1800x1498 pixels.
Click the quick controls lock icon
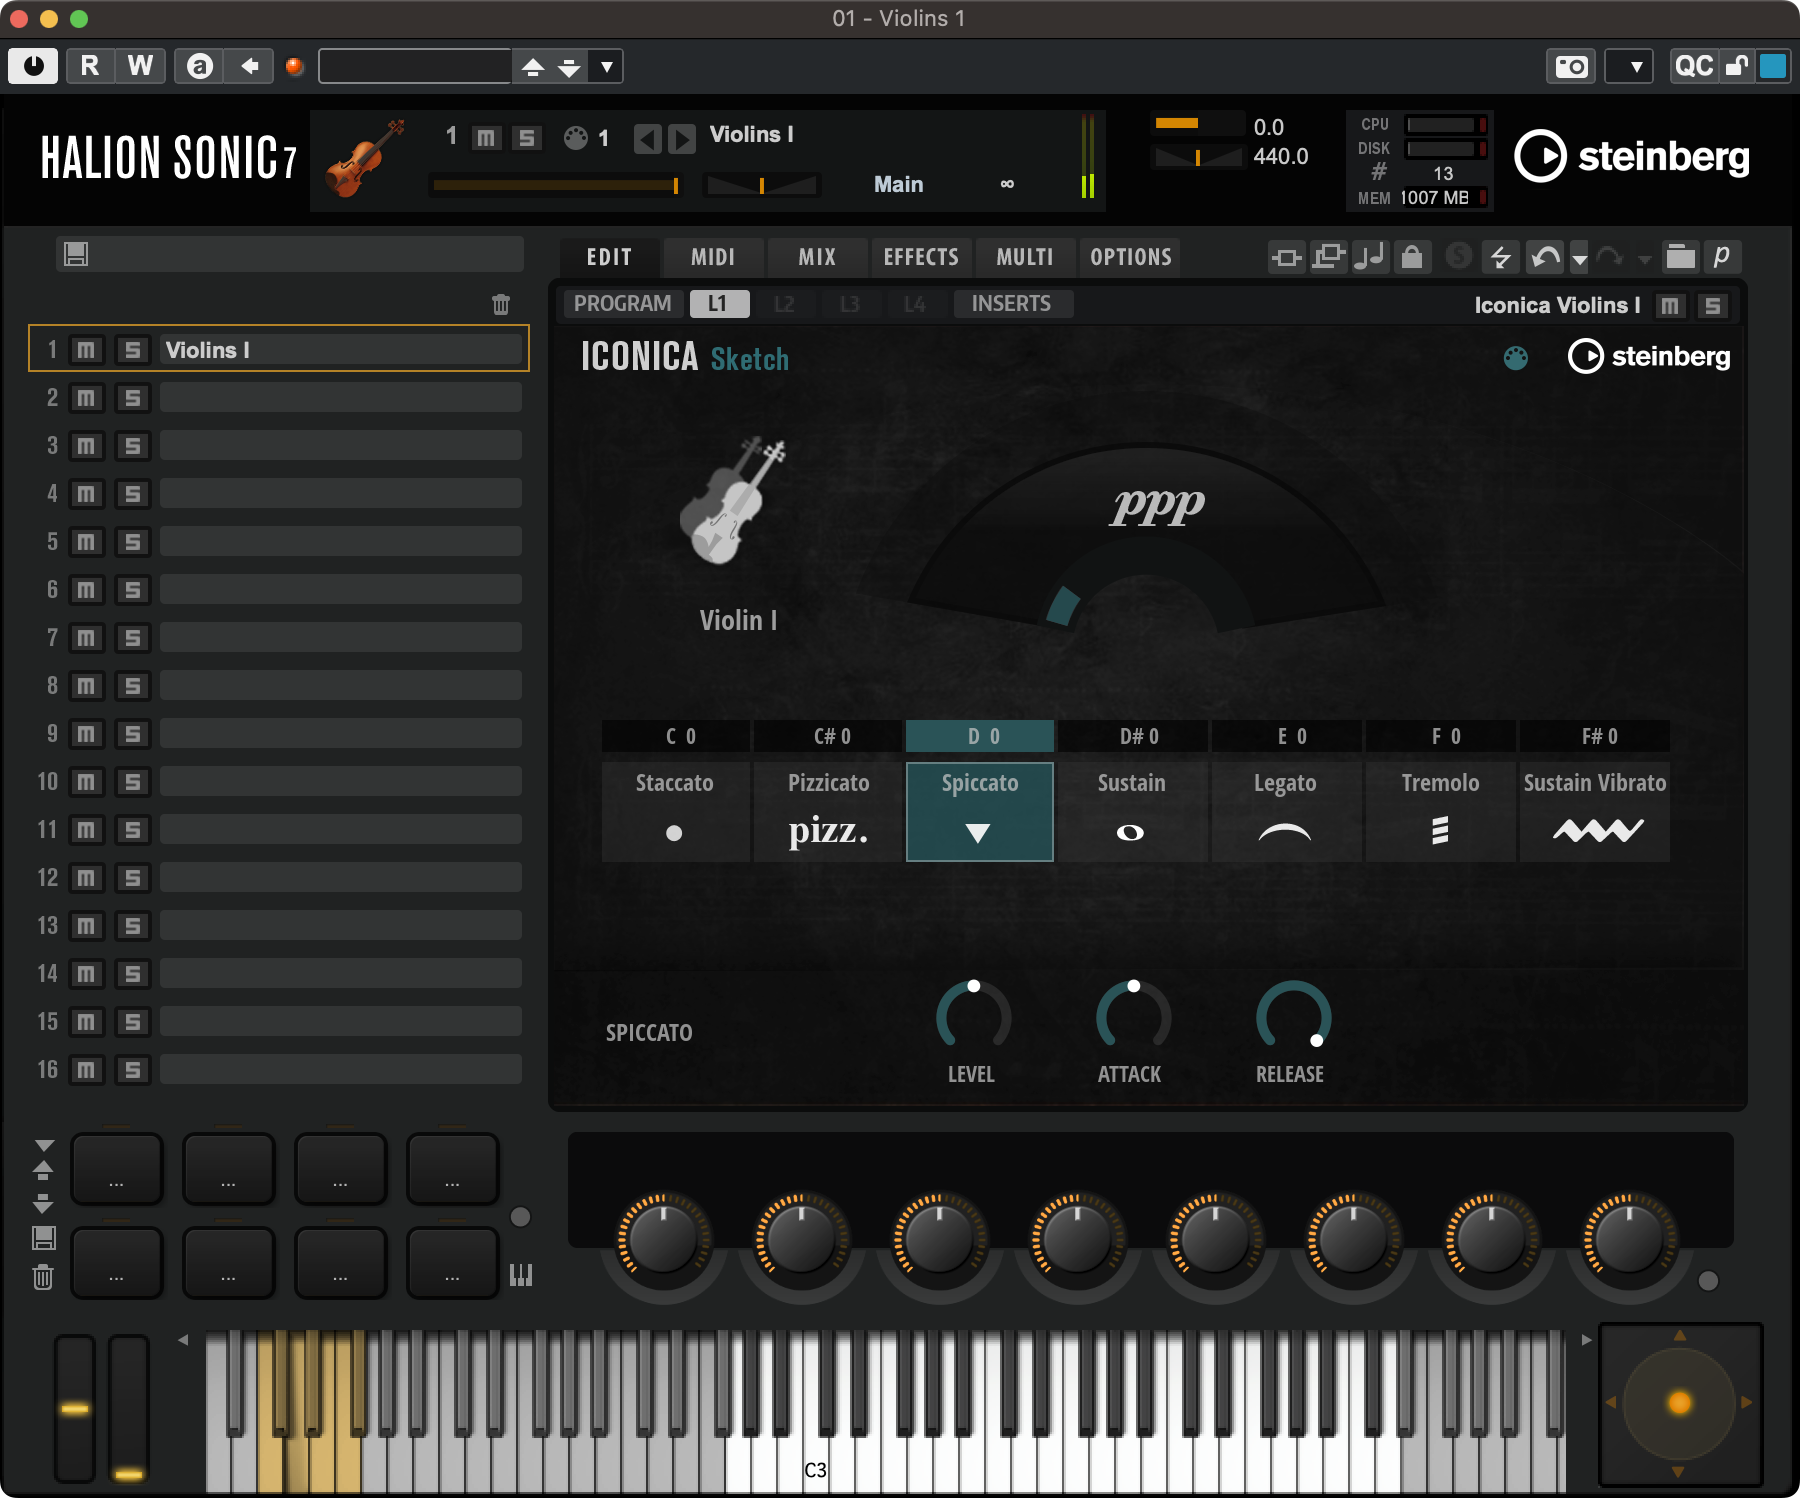(1738, 66)
